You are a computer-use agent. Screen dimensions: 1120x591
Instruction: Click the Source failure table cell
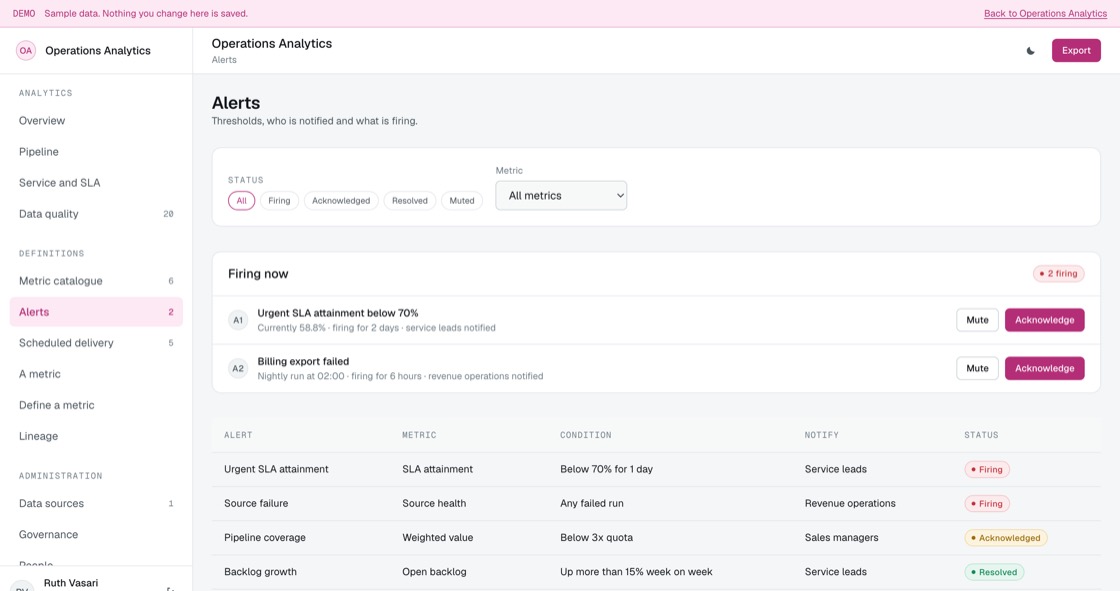coord(256,504)
